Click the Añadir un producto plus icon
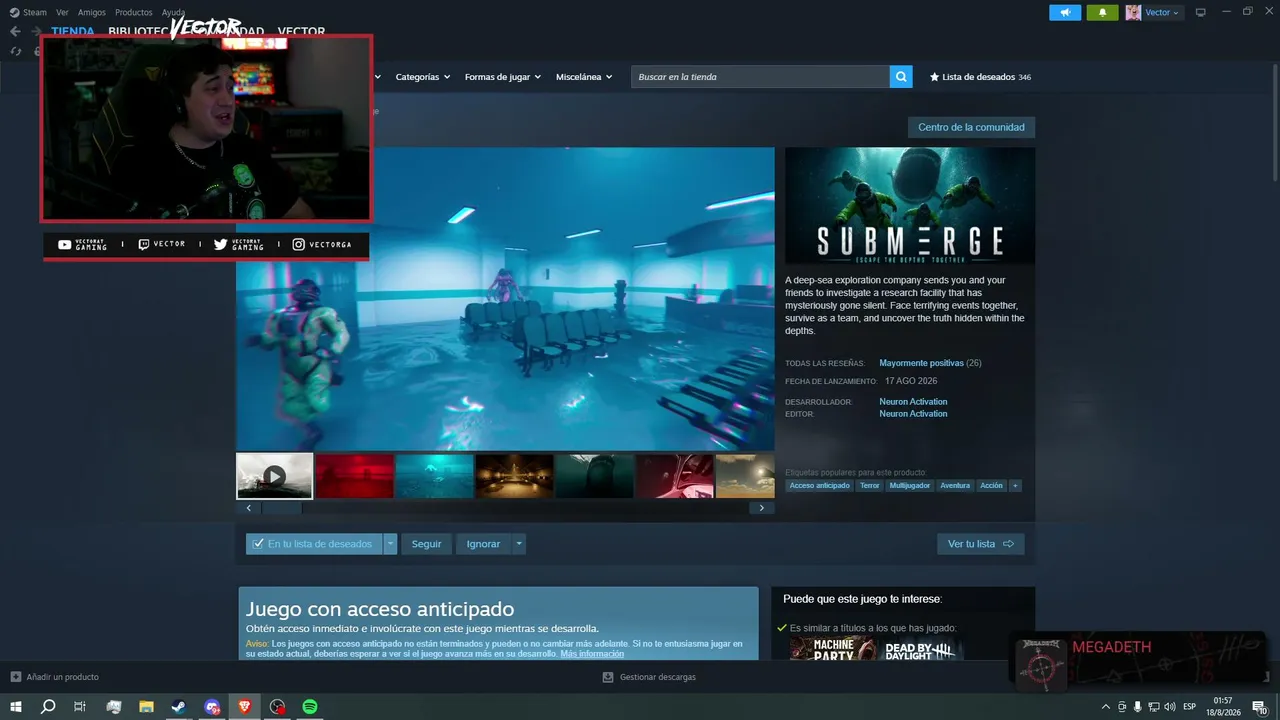Viewport: 1280px width, 720px height. [x=15, y=677]
